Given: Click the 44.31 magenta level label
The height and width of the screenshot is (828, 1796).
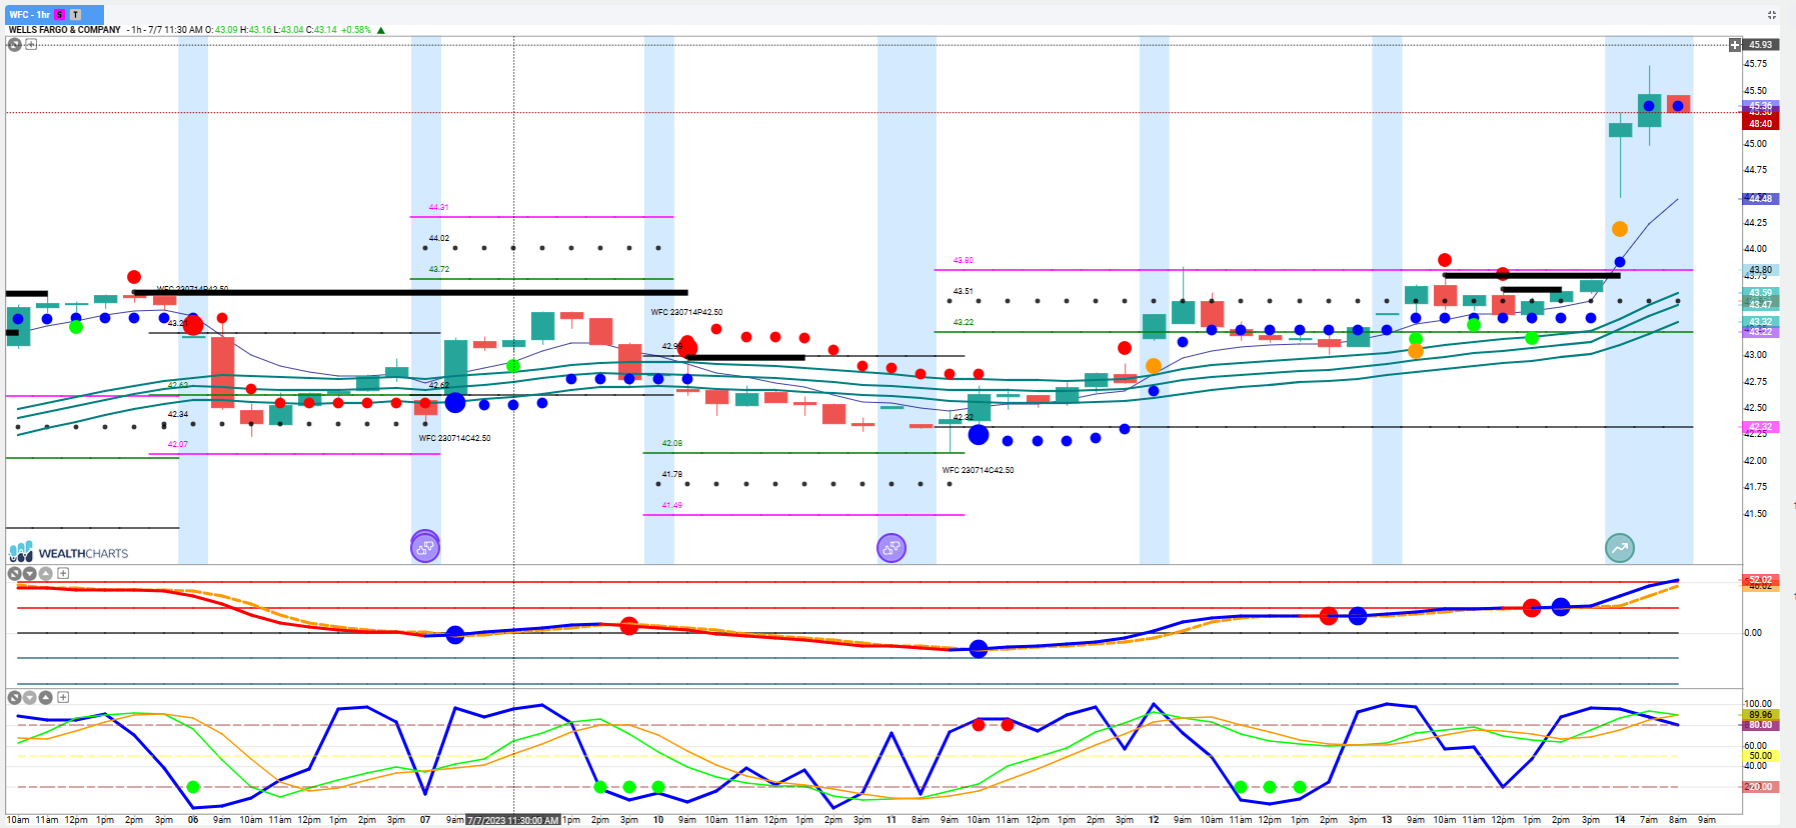Looking at the screenshot, I should (x=439, y=207).
